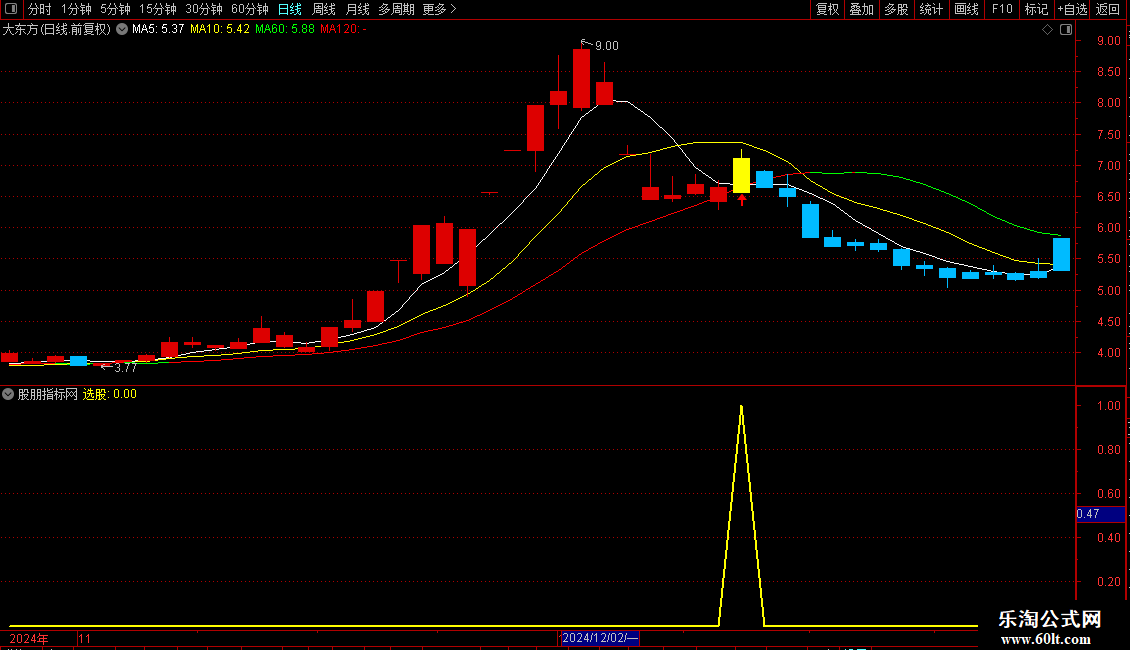The width and height of the screenshot is (1130, 650).
Task: Click the 9.00 high price label
Action: coord(606,46)
